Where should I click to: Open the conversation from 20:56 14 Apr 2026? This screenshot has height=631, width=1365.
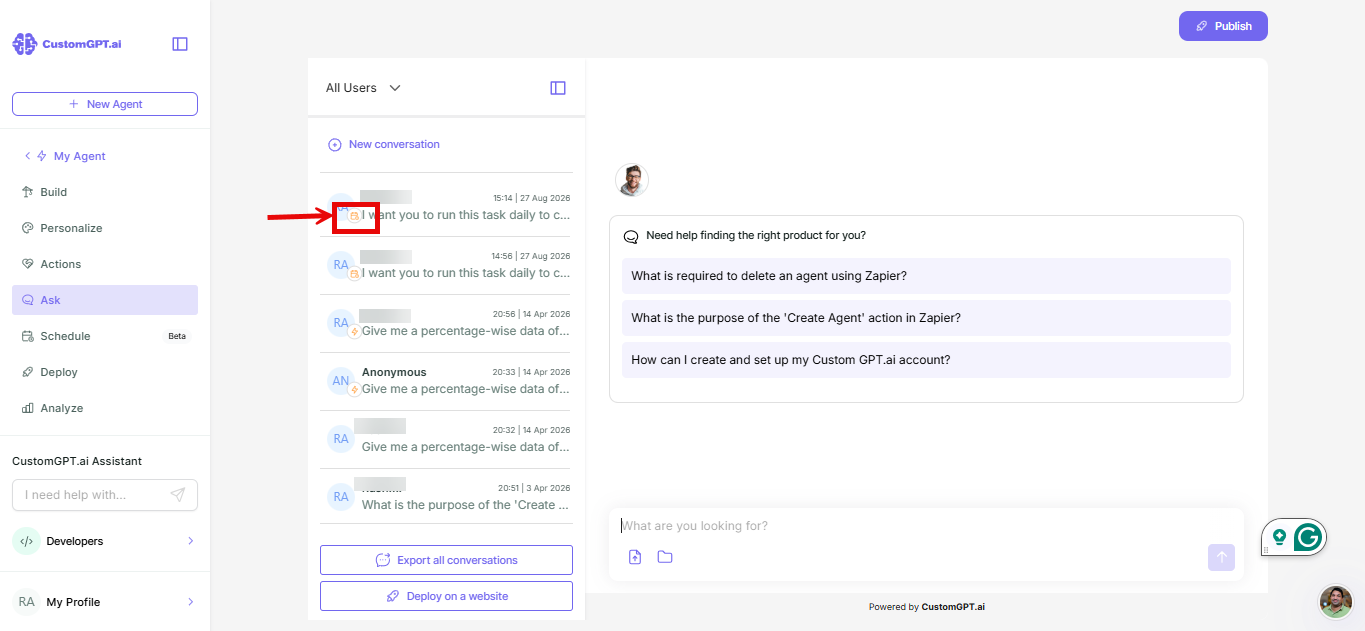[446, 323]
